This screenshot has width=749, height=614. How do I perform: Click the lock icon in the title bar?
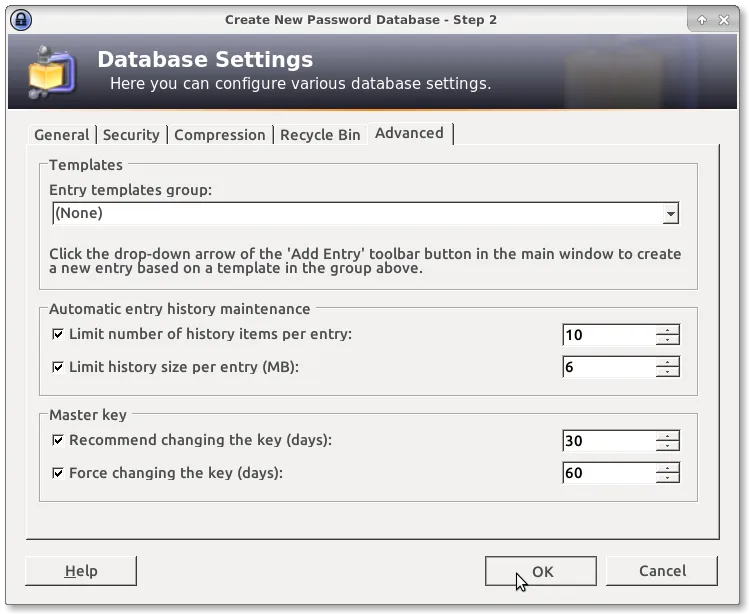20,19
